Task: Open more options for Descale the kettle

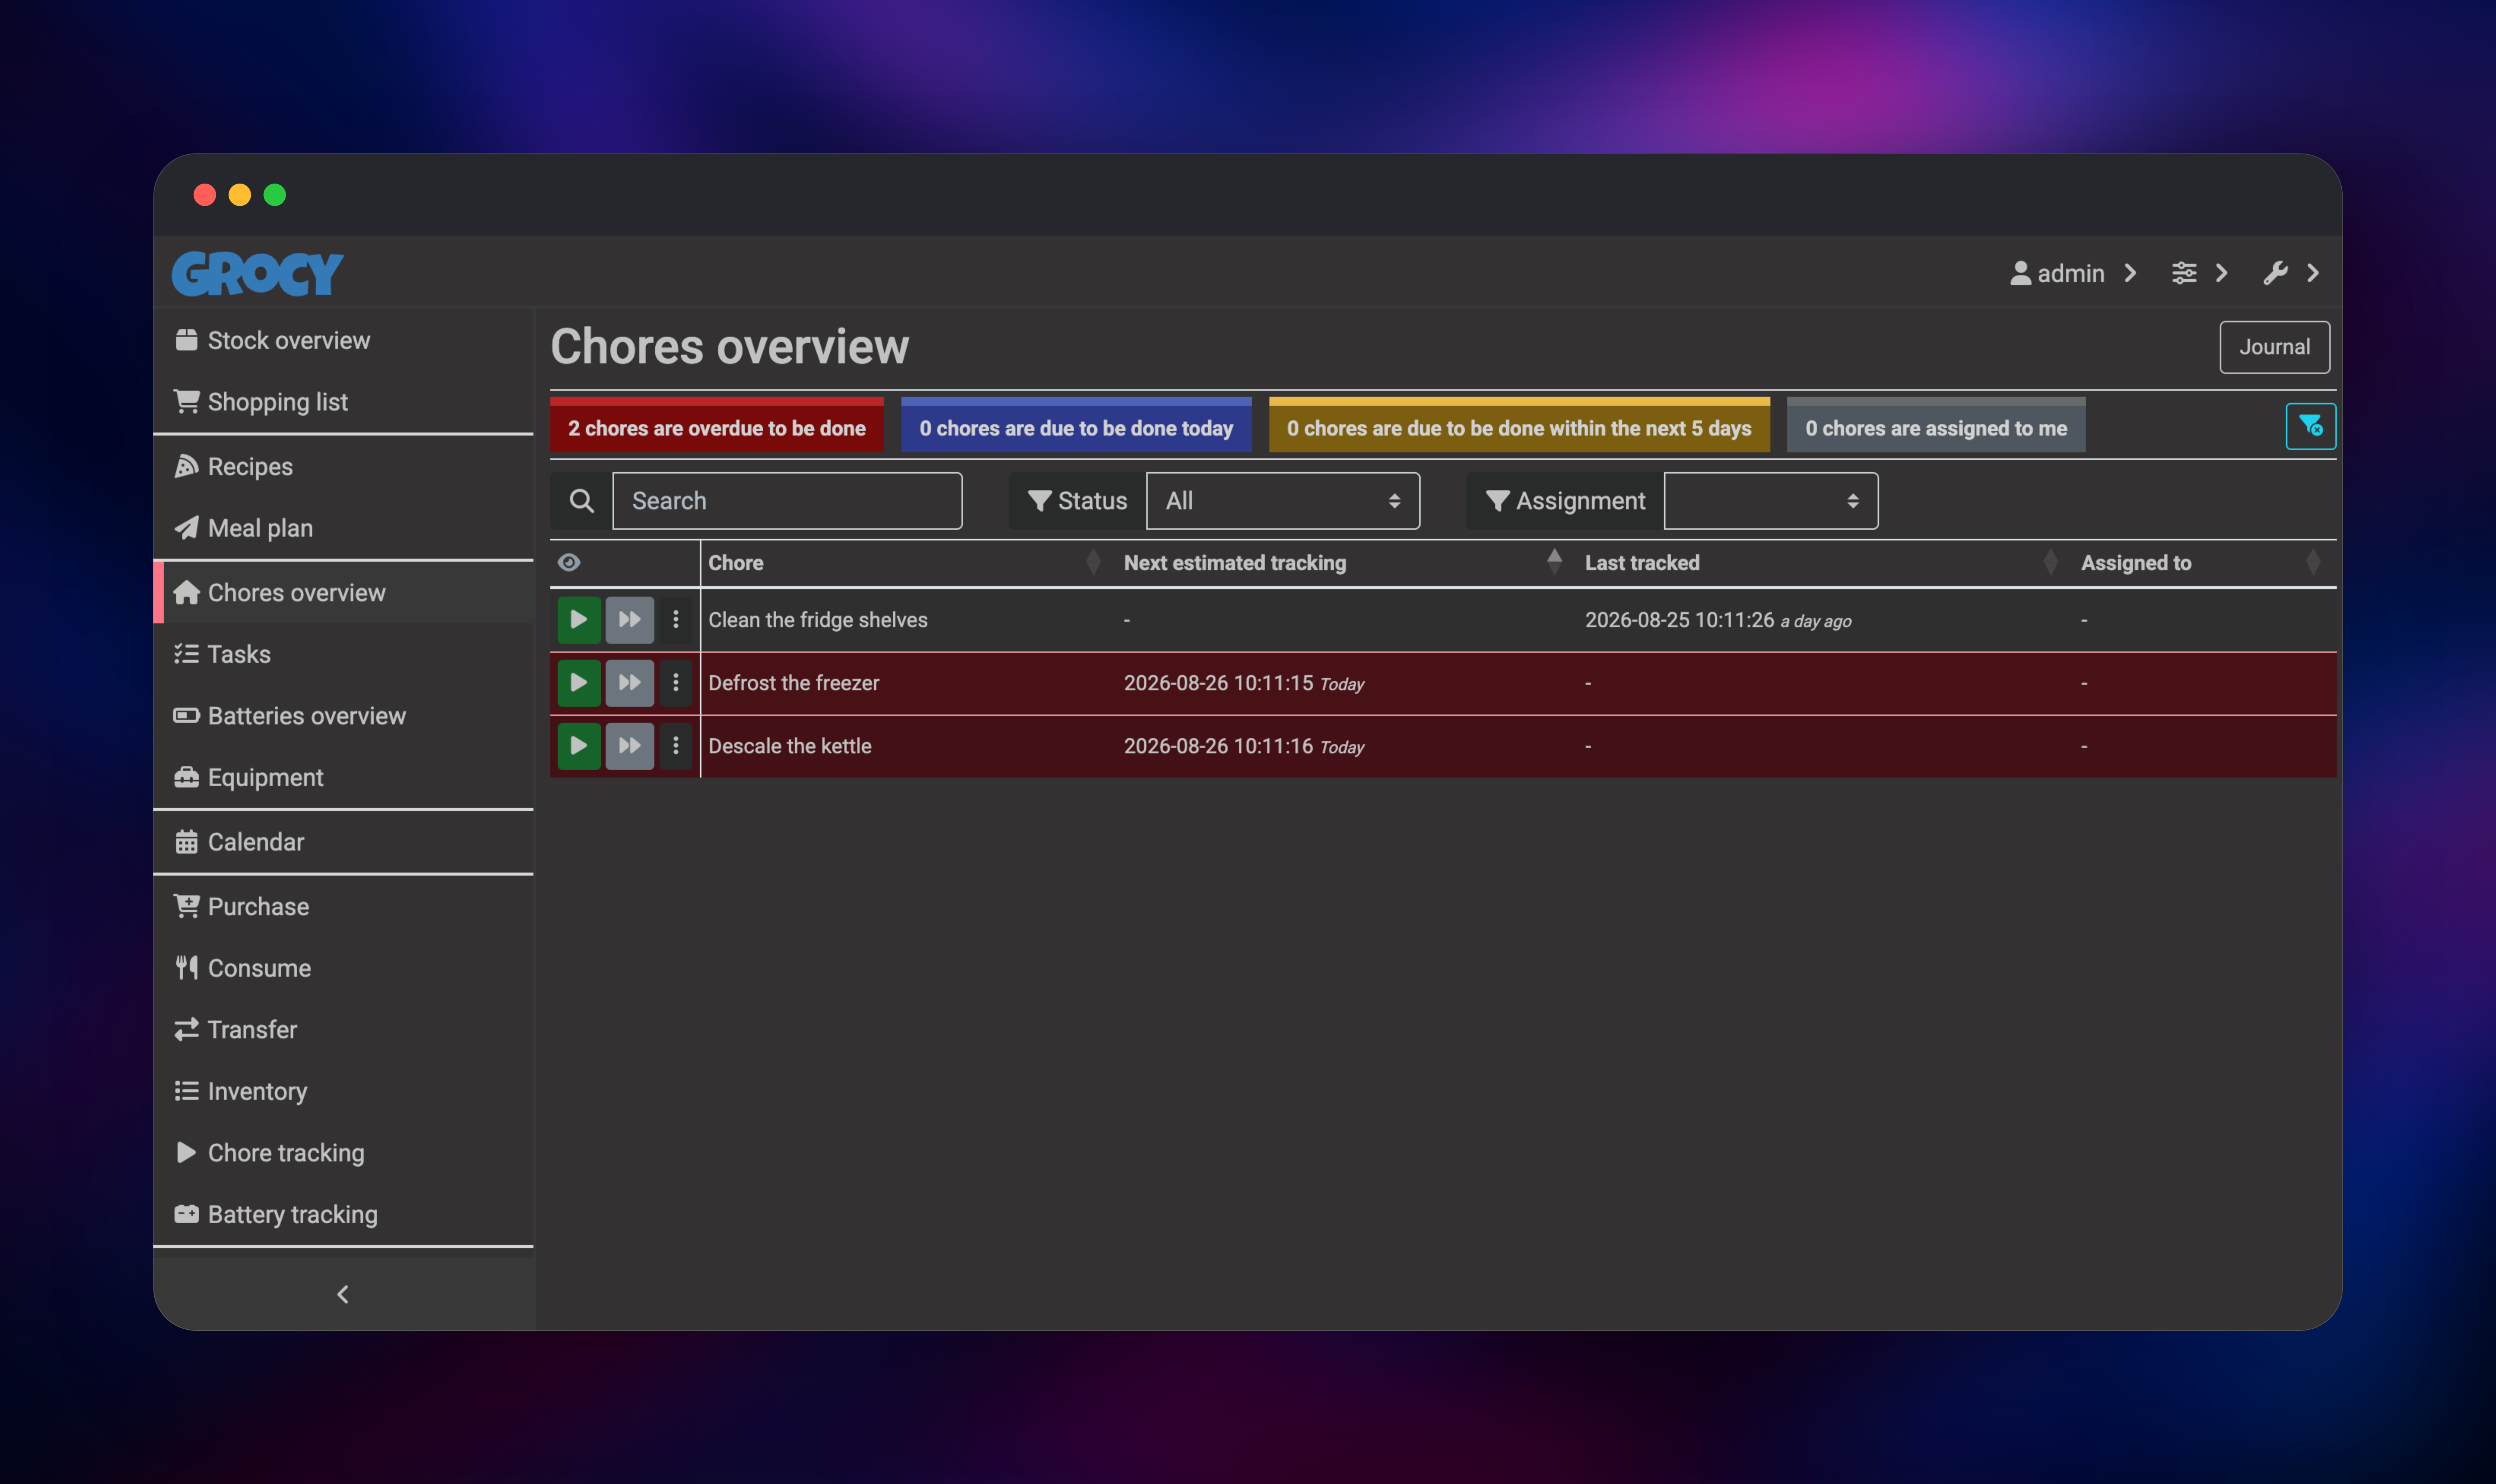Action: pos(676,746)
